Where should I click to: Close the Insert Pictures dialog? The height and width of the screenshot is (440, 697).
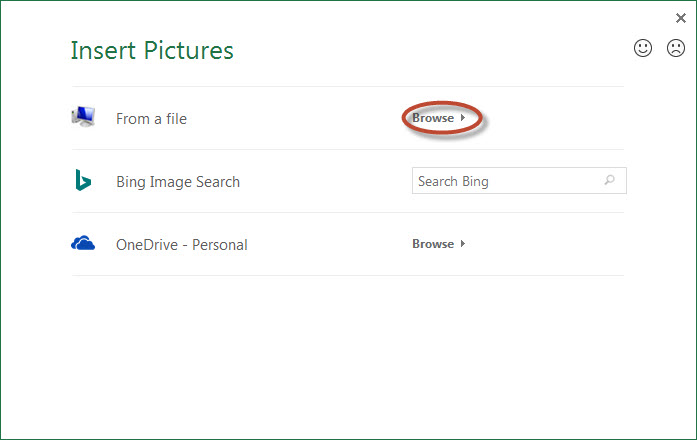point(681,17)
